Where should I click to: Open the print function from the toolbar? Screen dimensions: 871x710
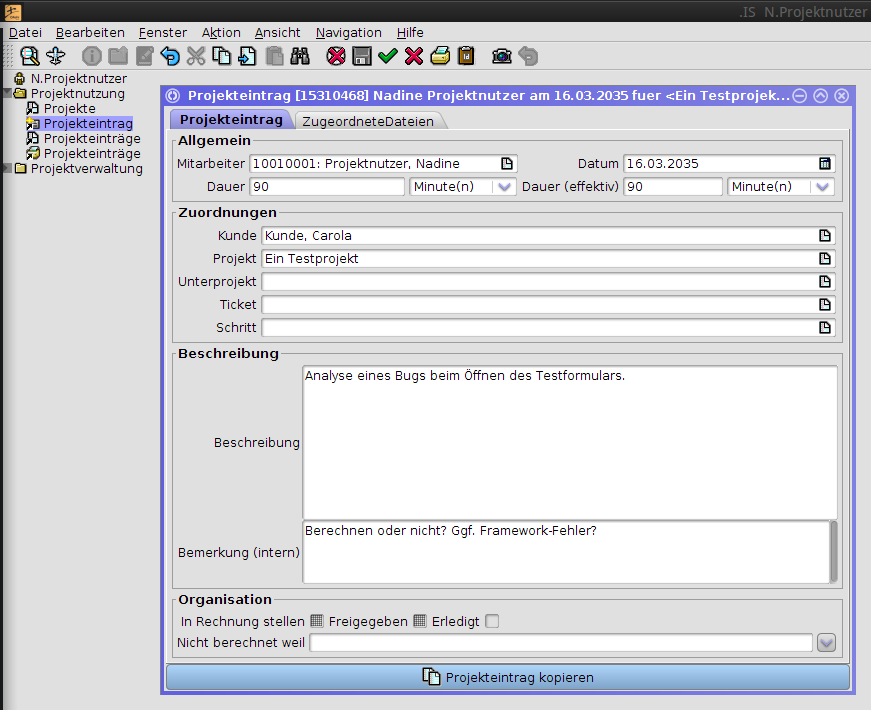(440, 56)
